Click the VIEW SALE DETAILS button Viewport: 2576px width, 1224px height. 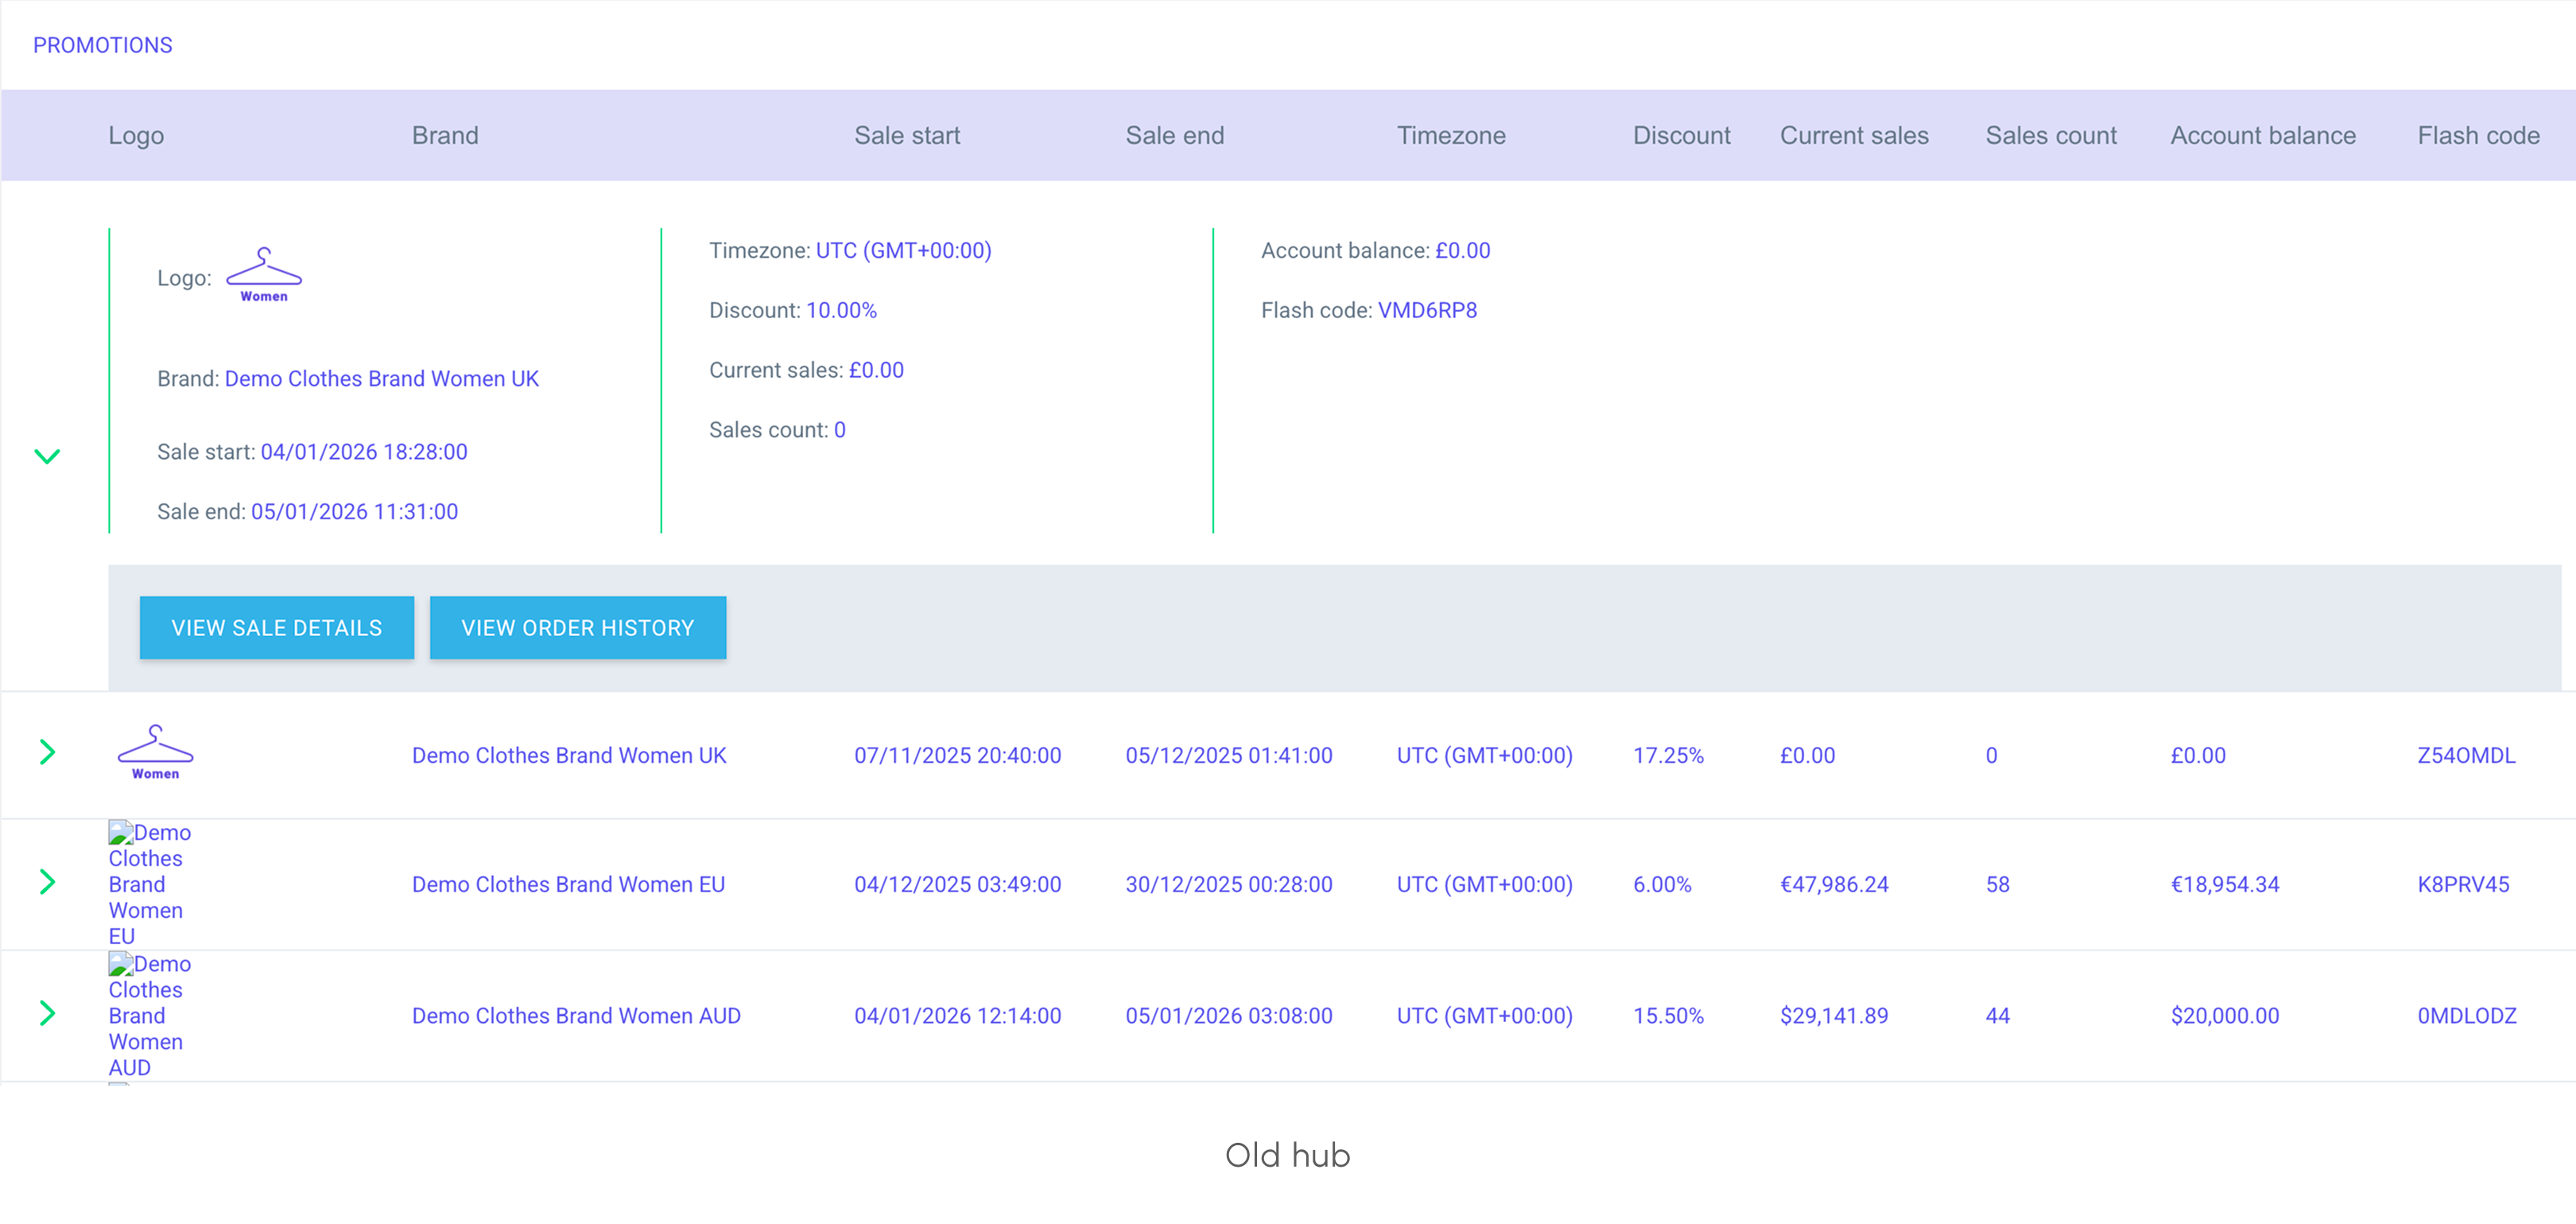pyautogui.click(x=276, y=628)
